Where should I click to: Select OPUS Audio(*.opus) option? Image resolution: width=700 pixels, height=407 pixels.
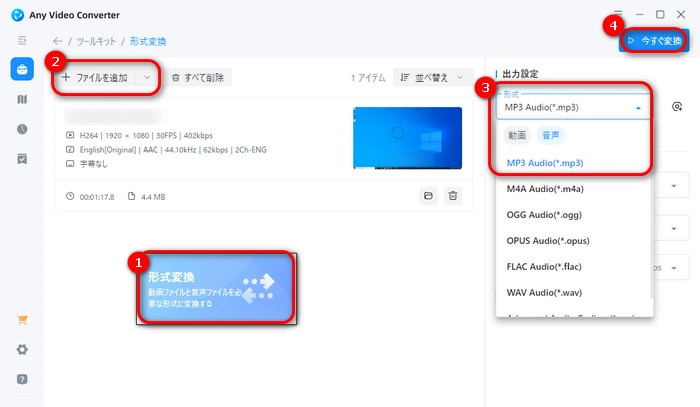point(573,241)
